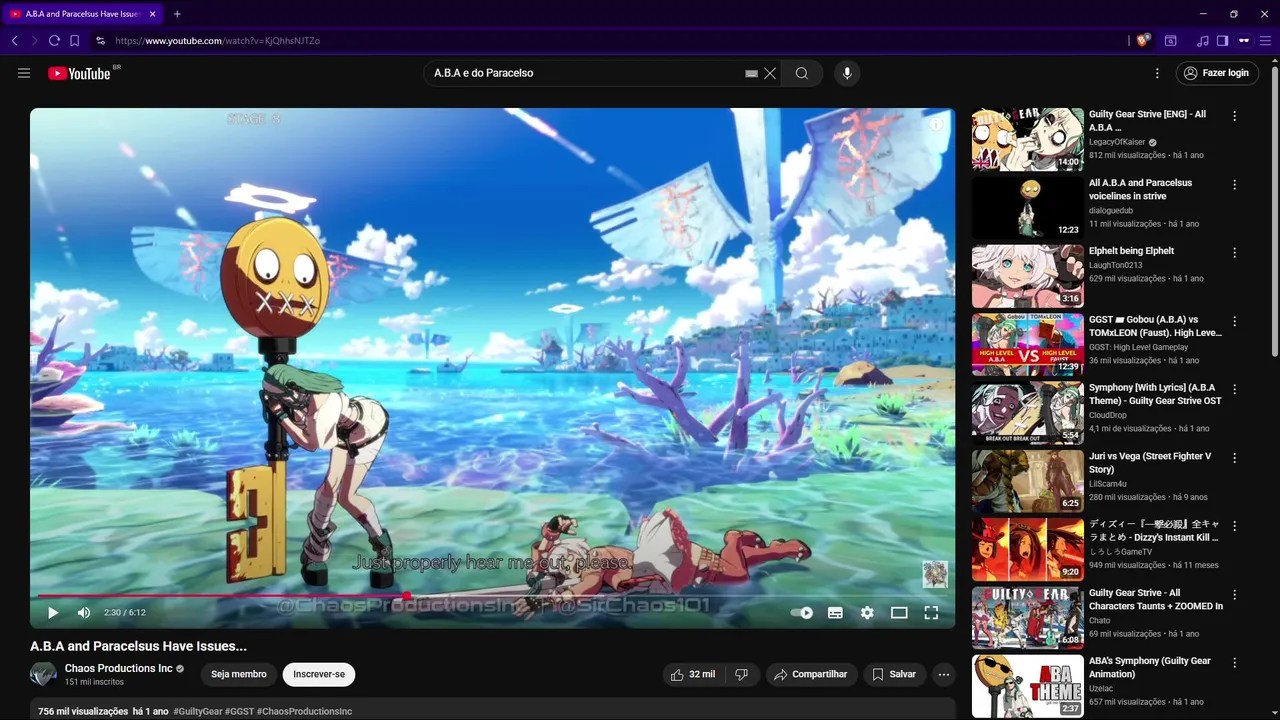
Task: Click the browser address bar URL
Action: point(217,41)
